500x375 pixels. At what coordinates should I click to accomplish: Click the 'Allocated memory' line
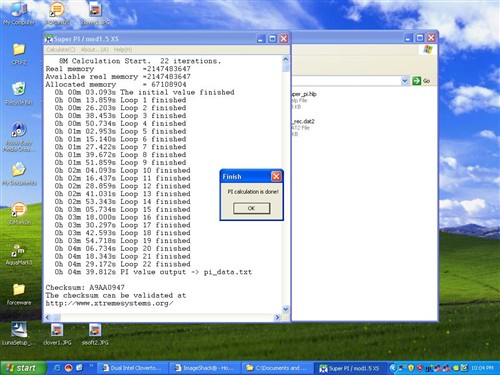[x=116, y=84]
